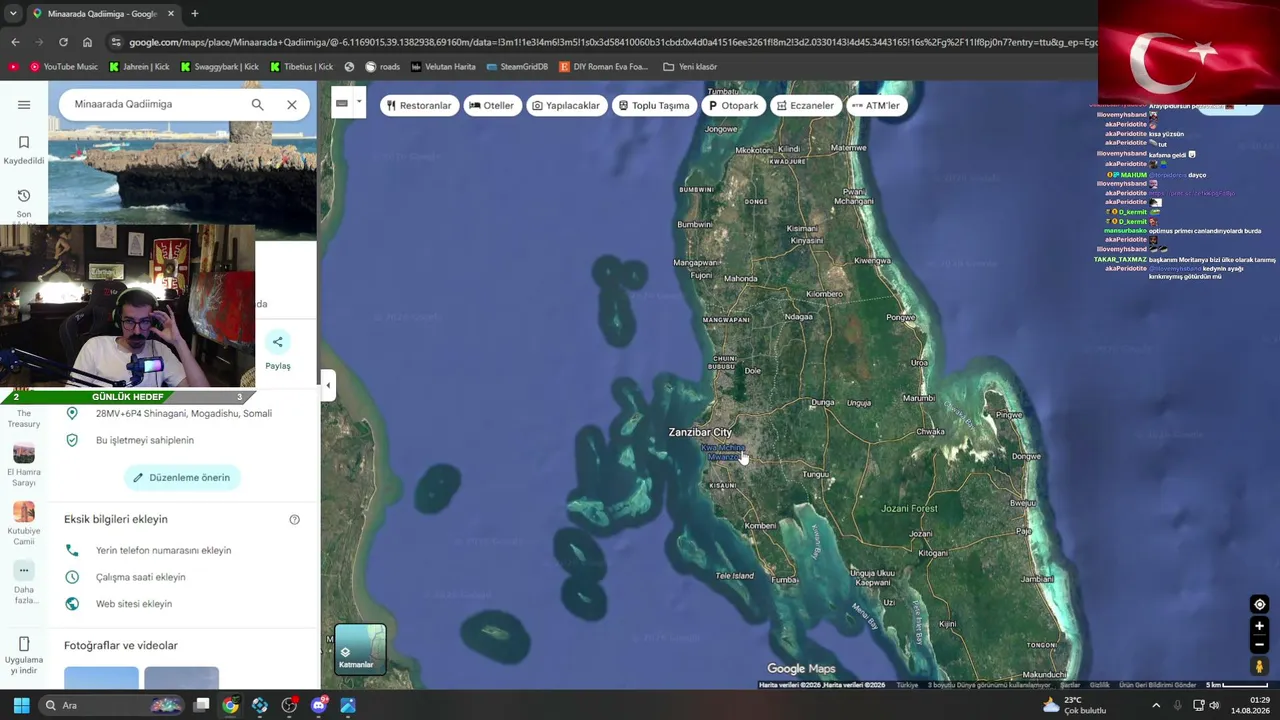Click Web sitesi ekleyin

[134, 604]
